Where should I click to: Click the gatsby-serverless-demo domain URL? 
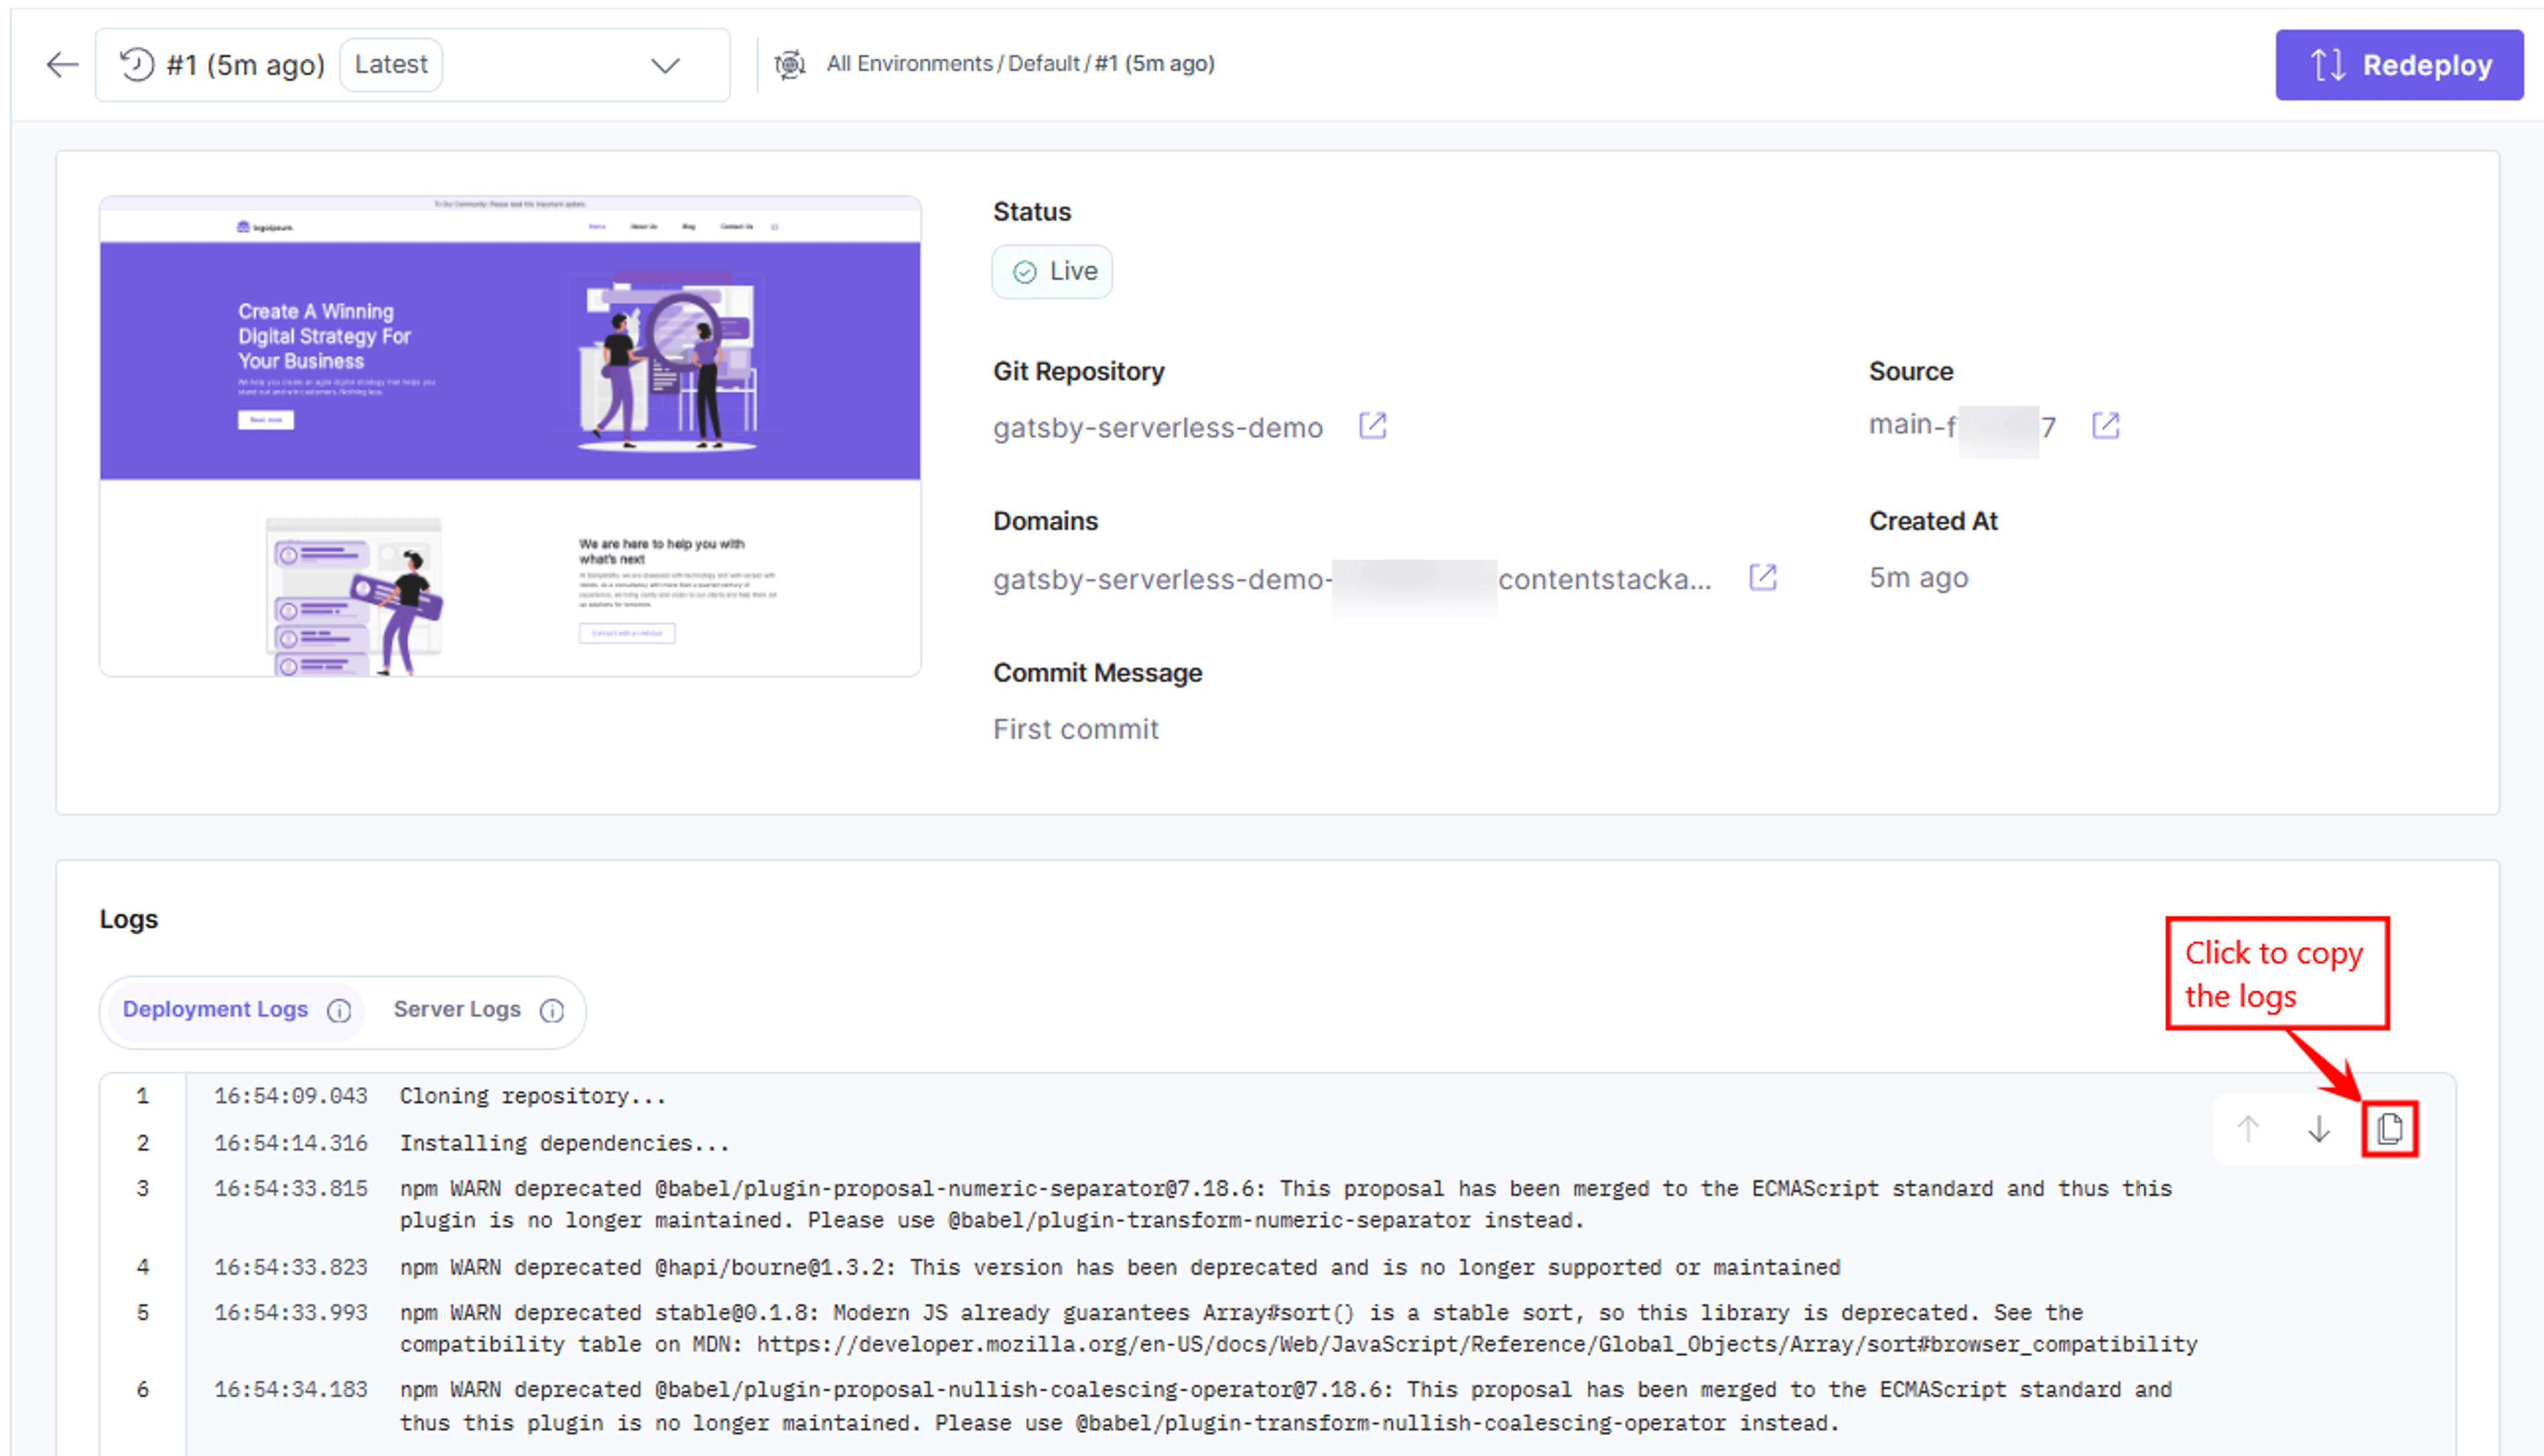pyautogui.click(x=1352, y=579)
